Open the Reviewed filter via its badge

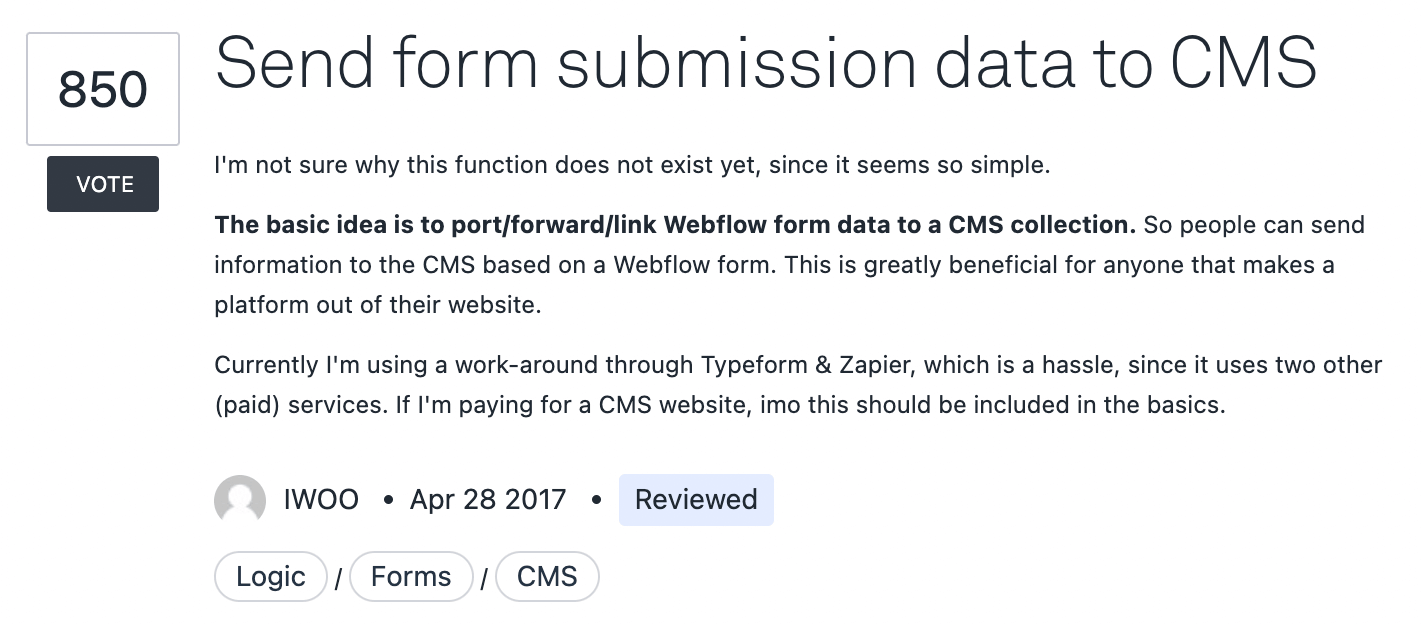click(x=696, y=499)
